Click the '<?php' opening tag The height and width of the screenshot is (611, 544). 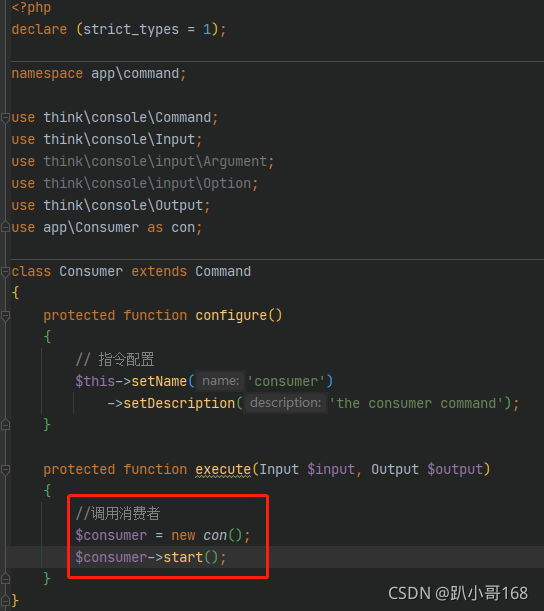[31, 8]
